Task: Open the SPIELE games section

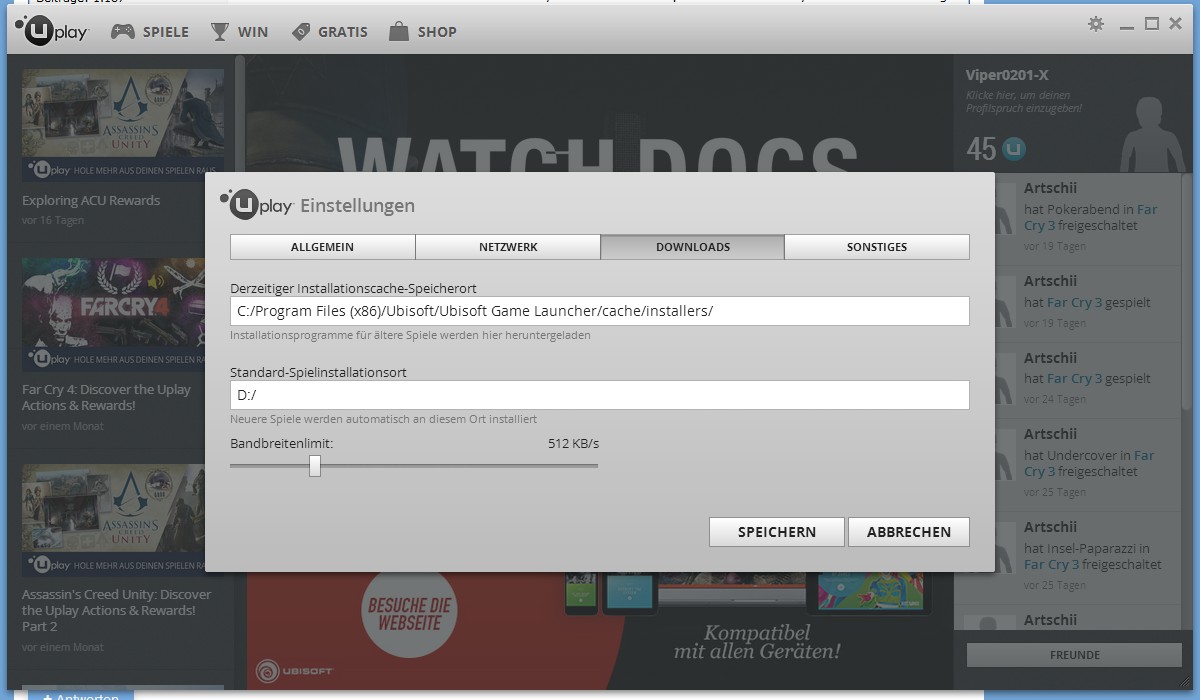Action: tap(149, 32)
